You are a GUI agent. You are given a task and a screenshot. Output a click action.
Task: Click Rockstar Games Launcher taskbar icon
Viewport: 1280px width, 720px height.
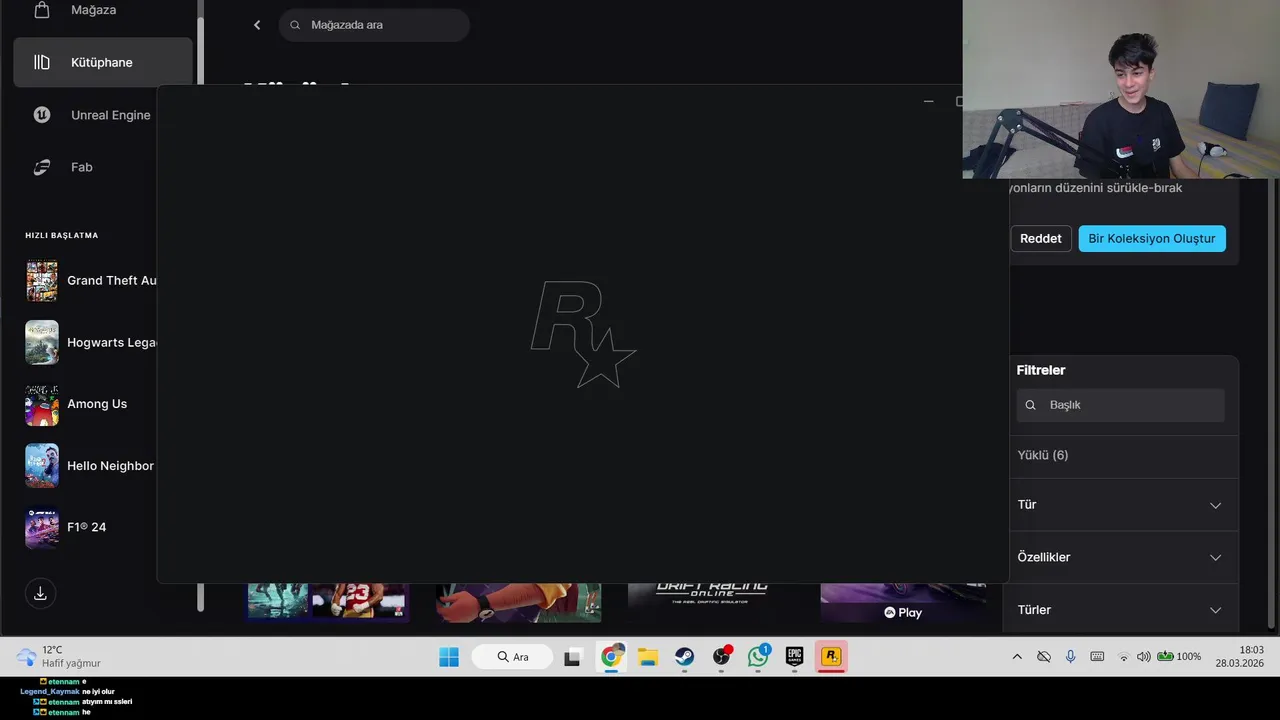point(831,657)
